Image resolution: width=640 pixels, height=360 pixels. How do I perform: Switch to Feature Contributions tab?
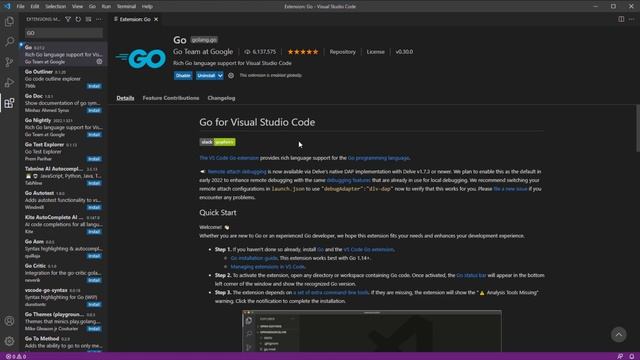click(x=171, y=98)
